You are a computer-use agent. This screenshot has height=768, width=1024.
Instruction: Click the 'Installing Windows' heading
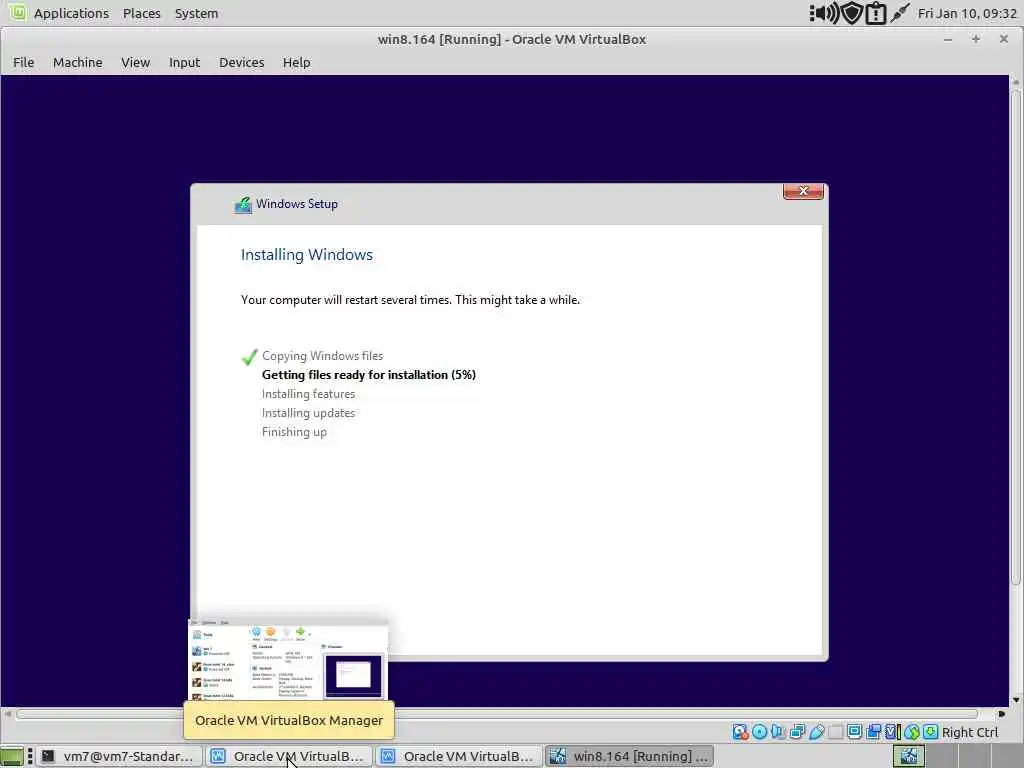307,255
